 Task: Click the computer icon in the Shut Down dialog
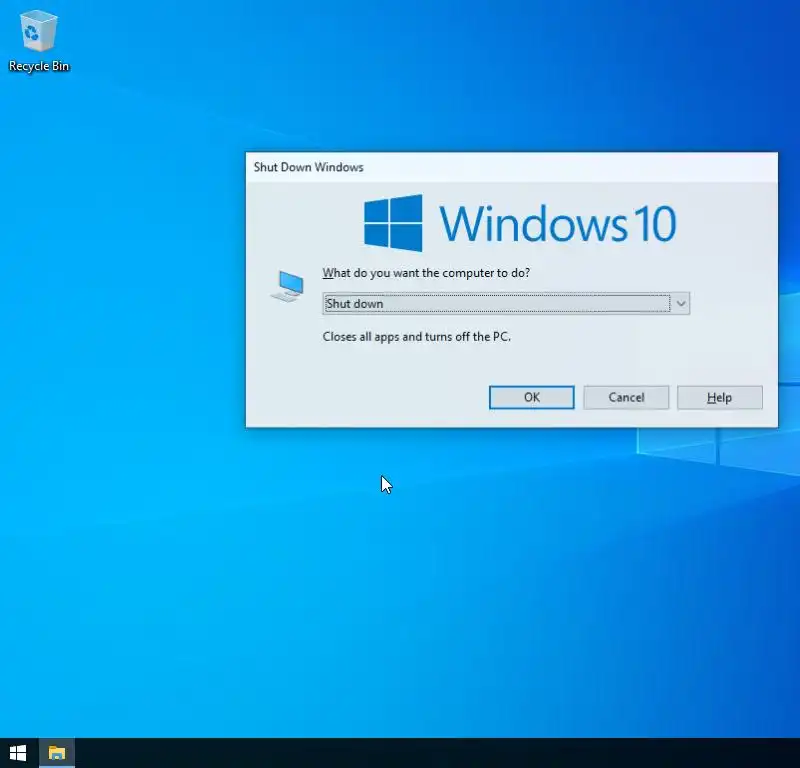[x=287, y=287]
